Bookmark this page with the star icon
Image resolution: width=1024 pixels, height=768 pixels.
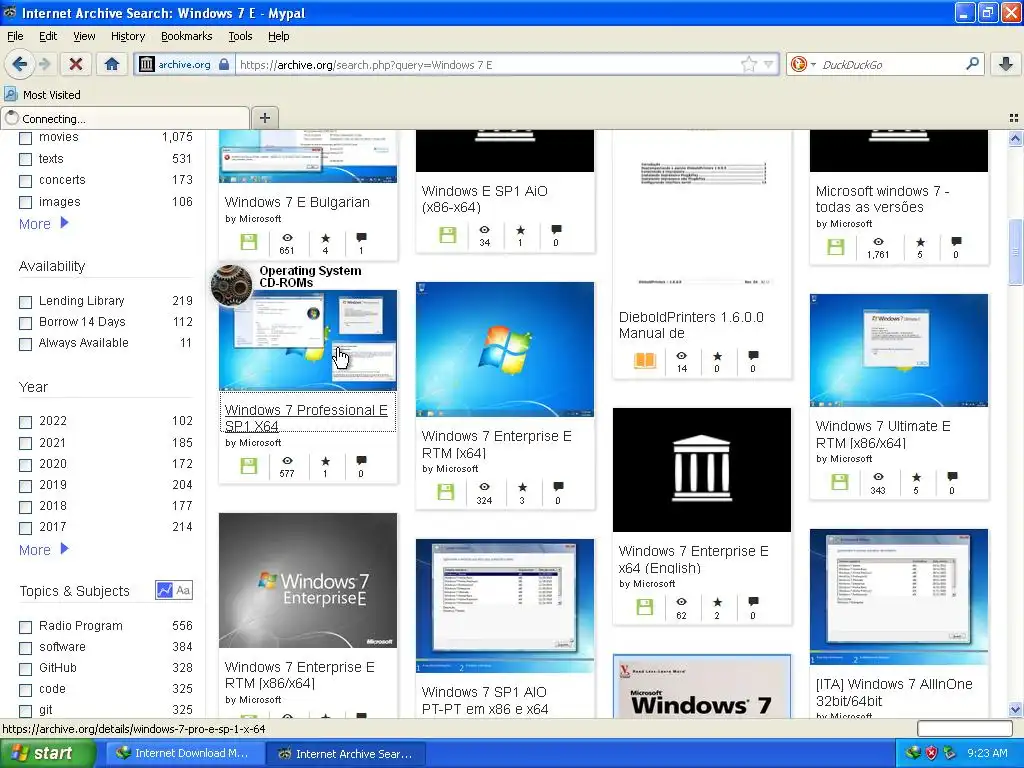pos(748,64)
